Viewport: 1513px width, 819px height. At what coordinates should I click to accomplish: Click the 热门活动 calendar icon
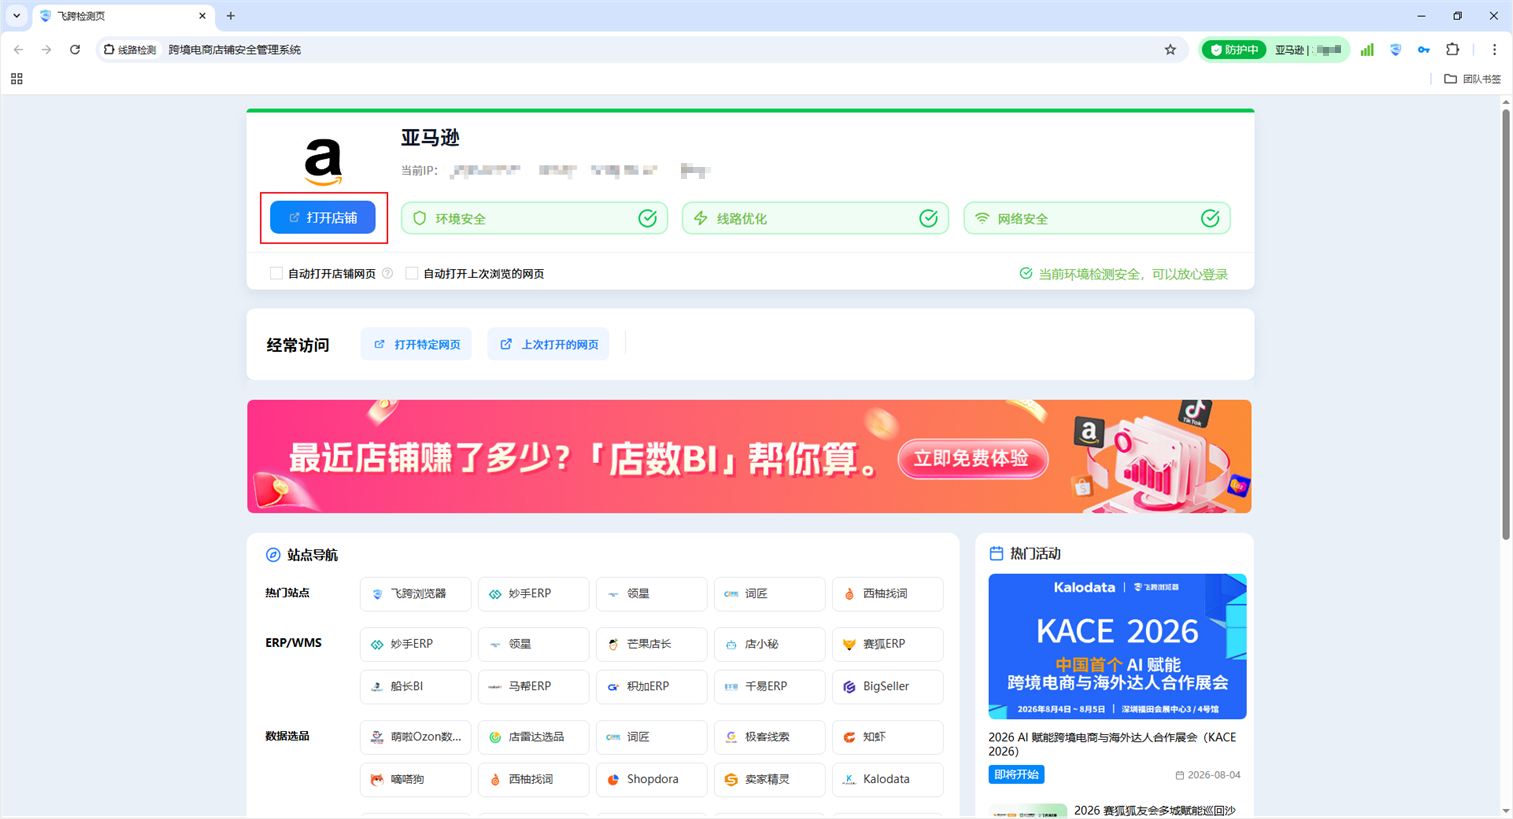[996, 553]
